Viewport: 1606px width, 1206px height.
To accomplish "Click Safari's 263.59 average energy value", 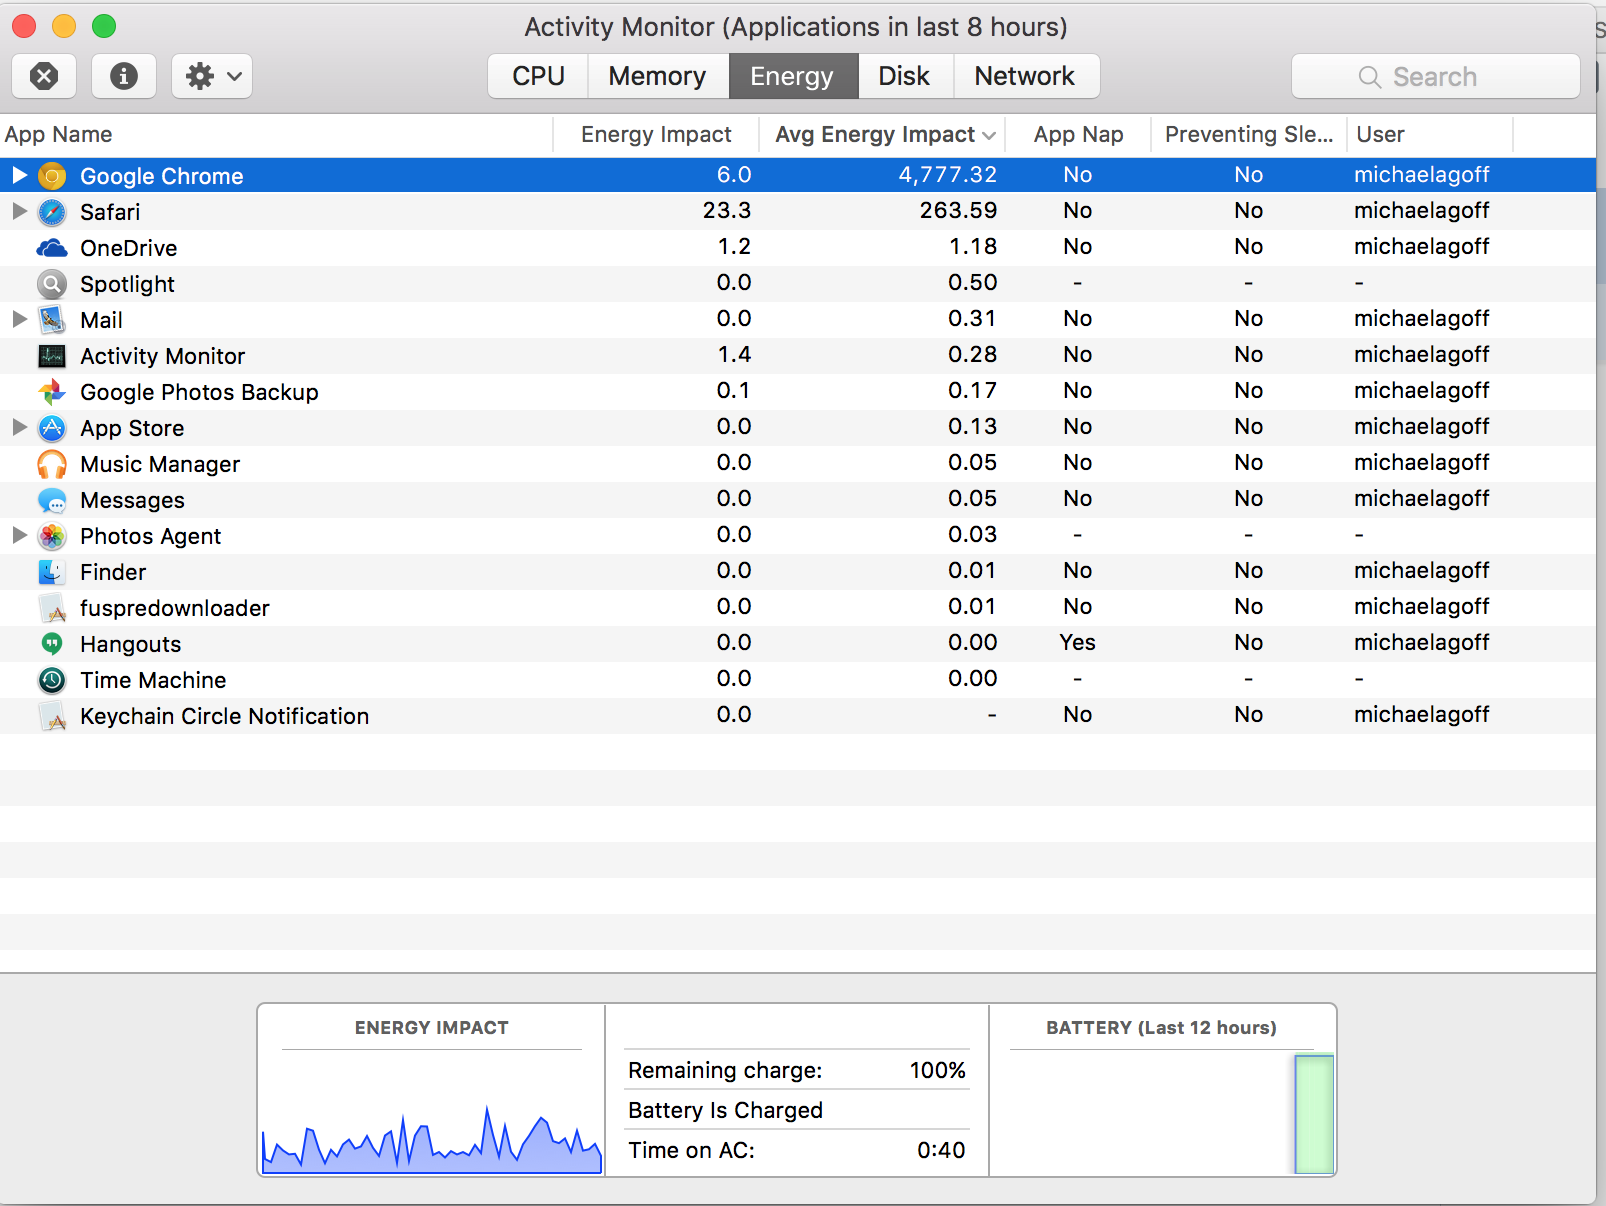I will click(958, 211).
